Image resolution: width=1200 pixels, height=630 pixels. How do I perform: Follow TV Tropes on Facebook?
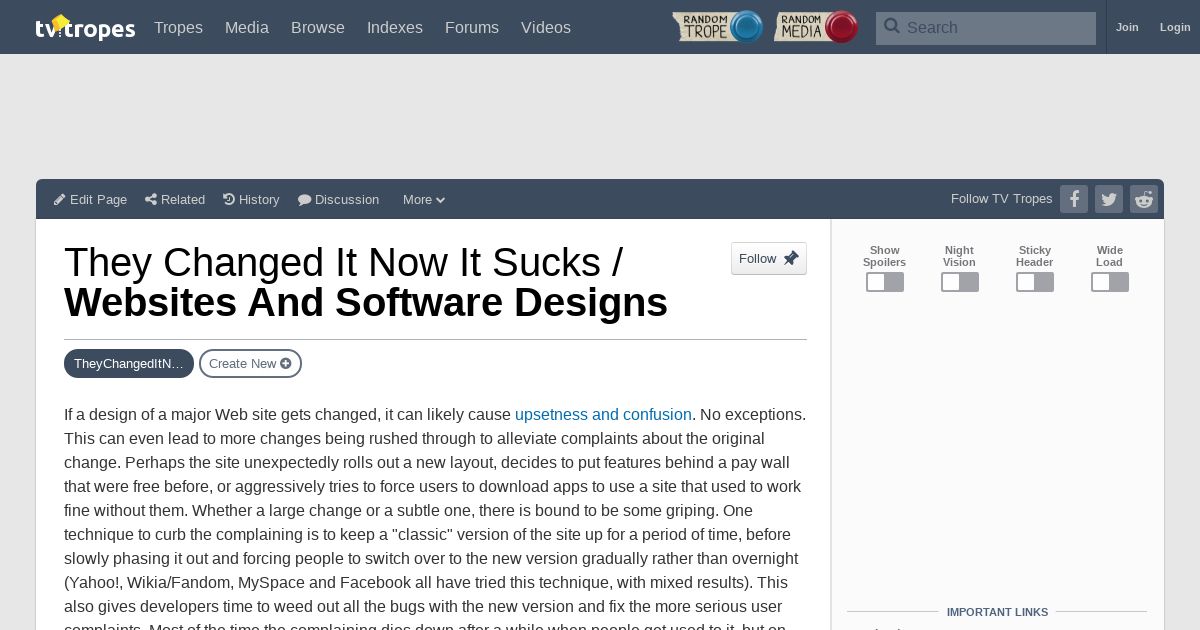coord(1074,199)
